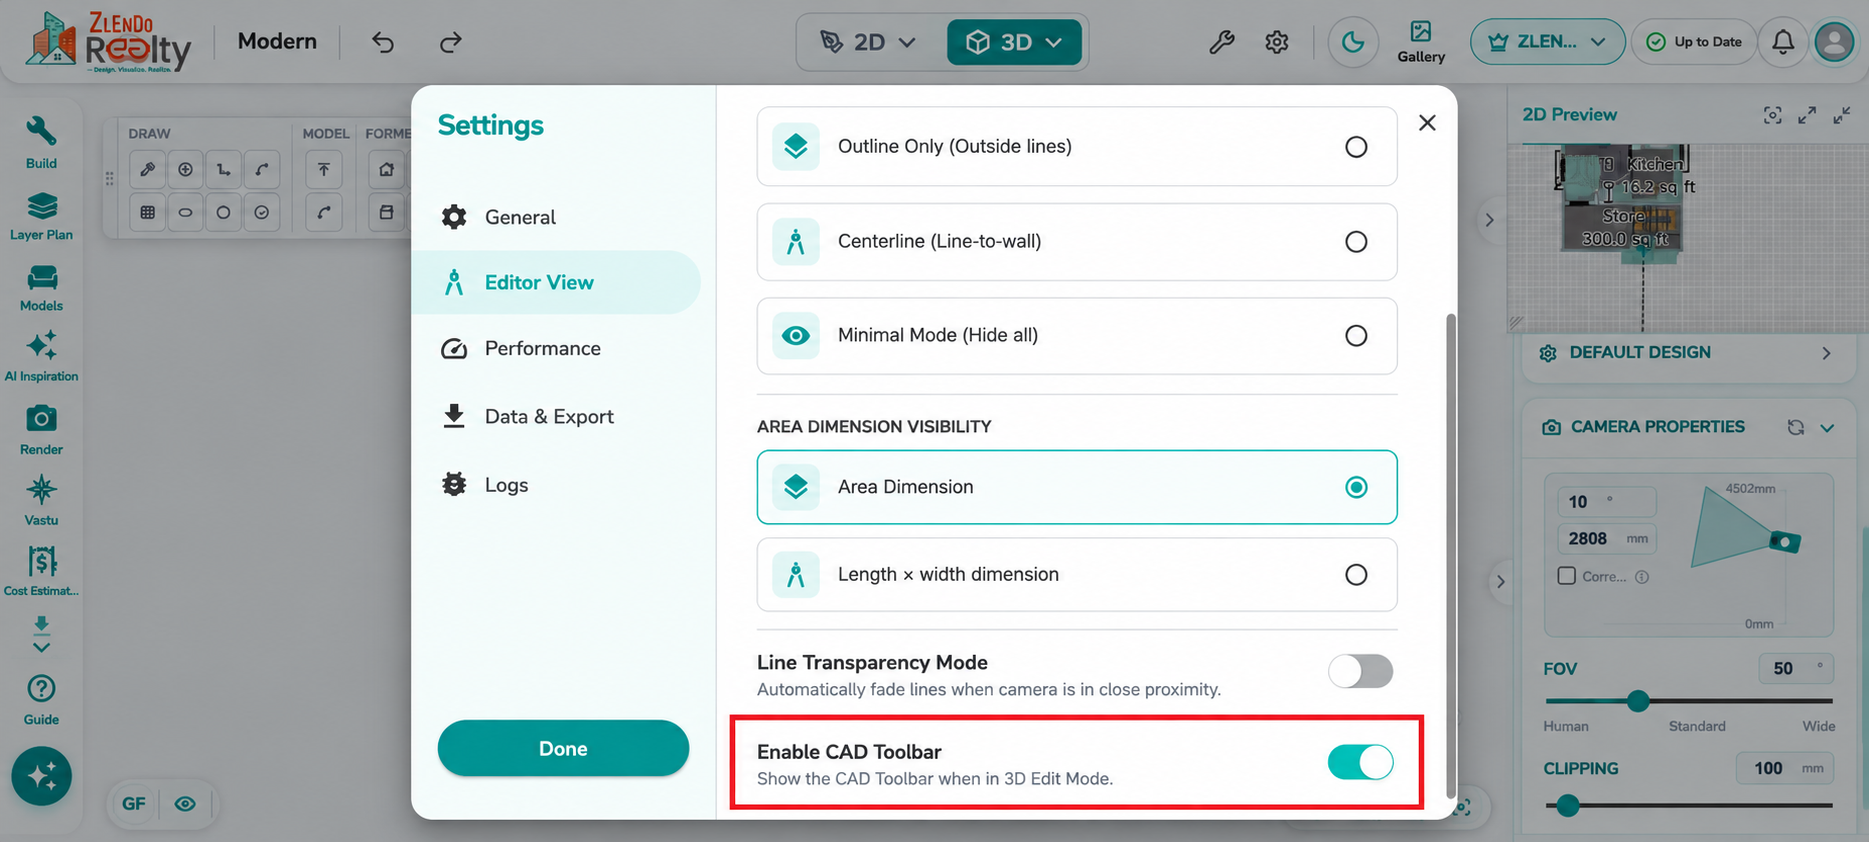Open the ZLEN... account dropdown

pyautogui.click(x=1547, y=42)
